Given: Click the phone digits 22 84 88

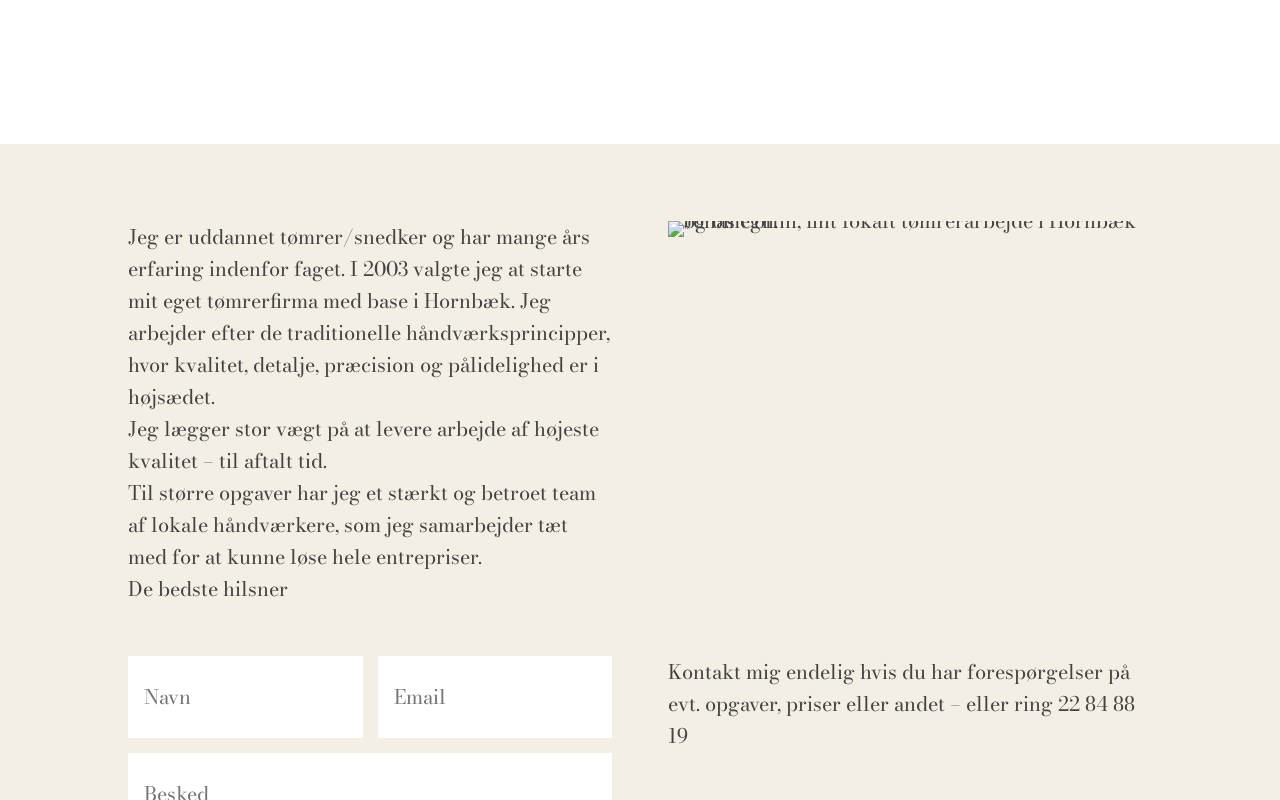Looking at the screenshot, I should [1096, 704].
